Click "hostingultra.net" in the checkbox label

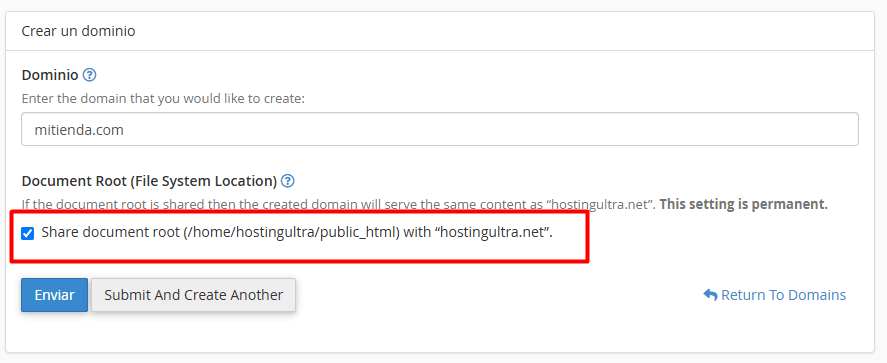point(493,232)
